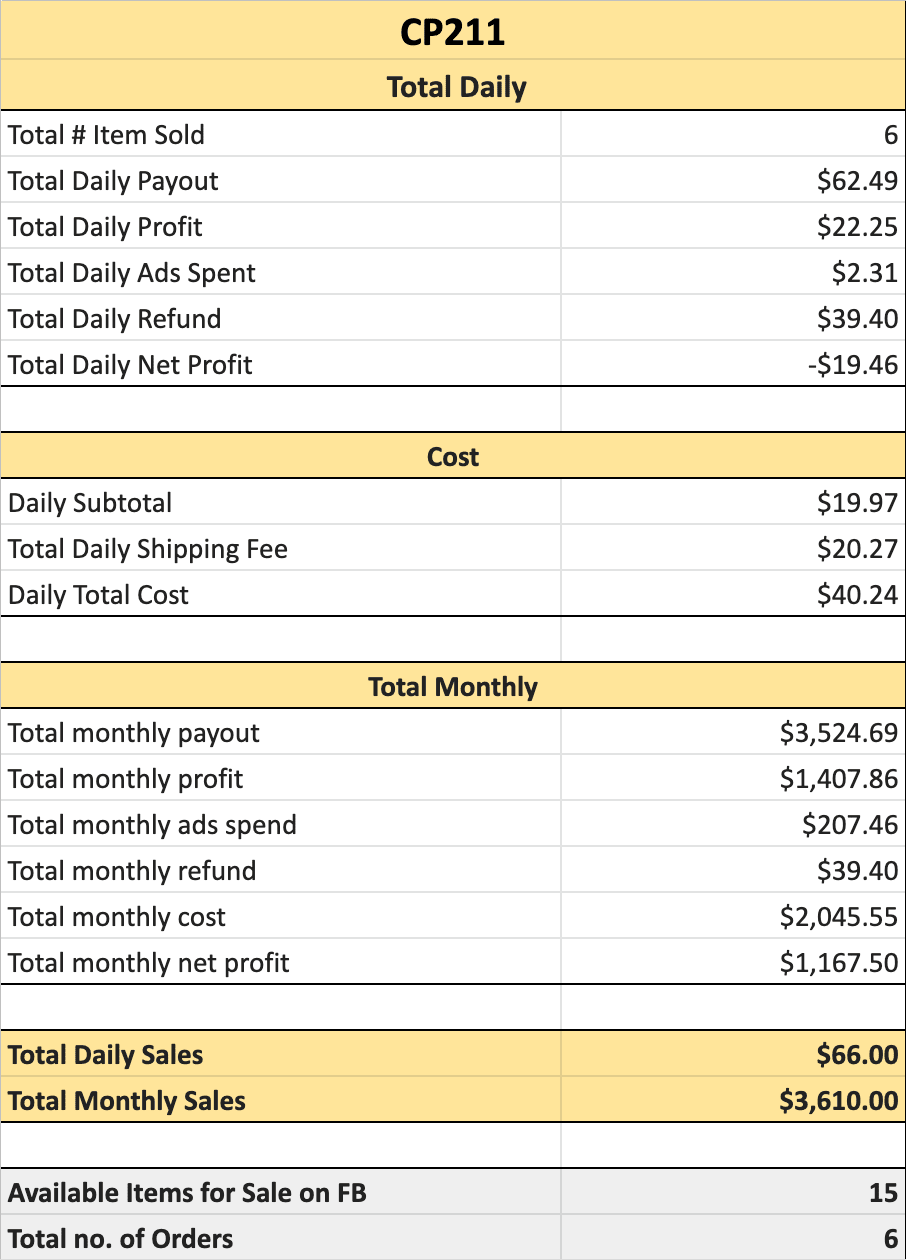This screenshot has width=906, height=1260.
Task: Click the Total Daily Profit label cell
Action: [281, 226]
